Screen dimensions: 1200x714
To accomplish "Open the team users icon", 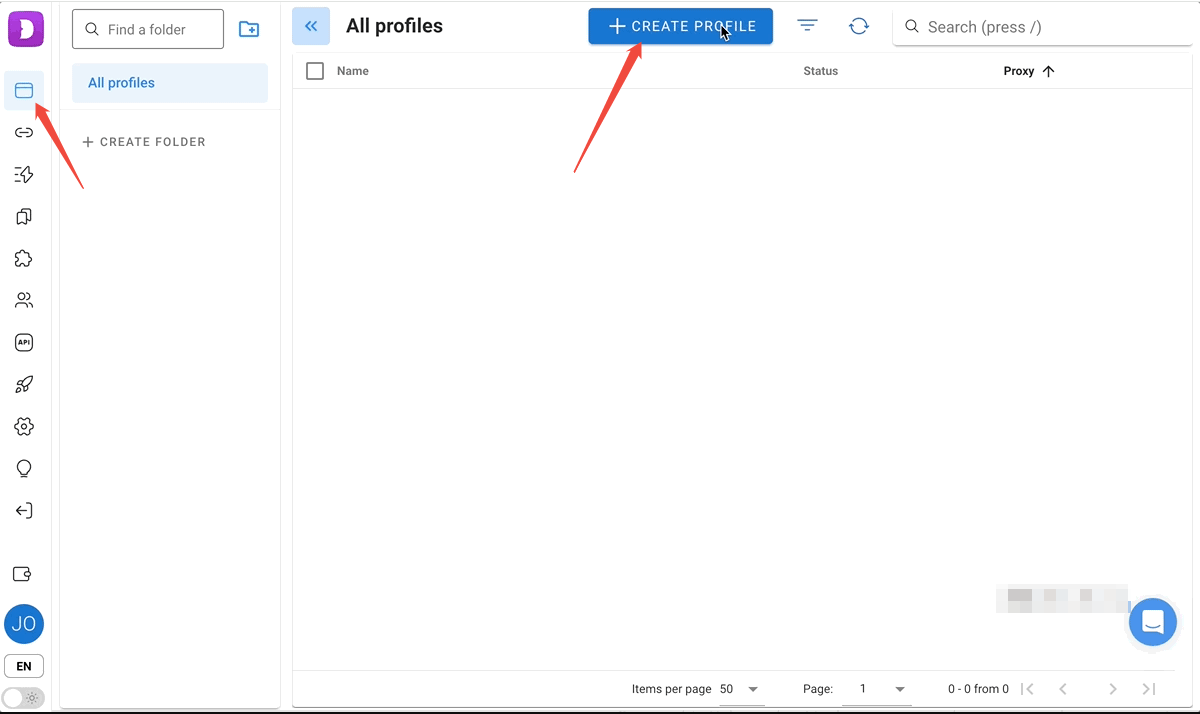I will [24, 300].
